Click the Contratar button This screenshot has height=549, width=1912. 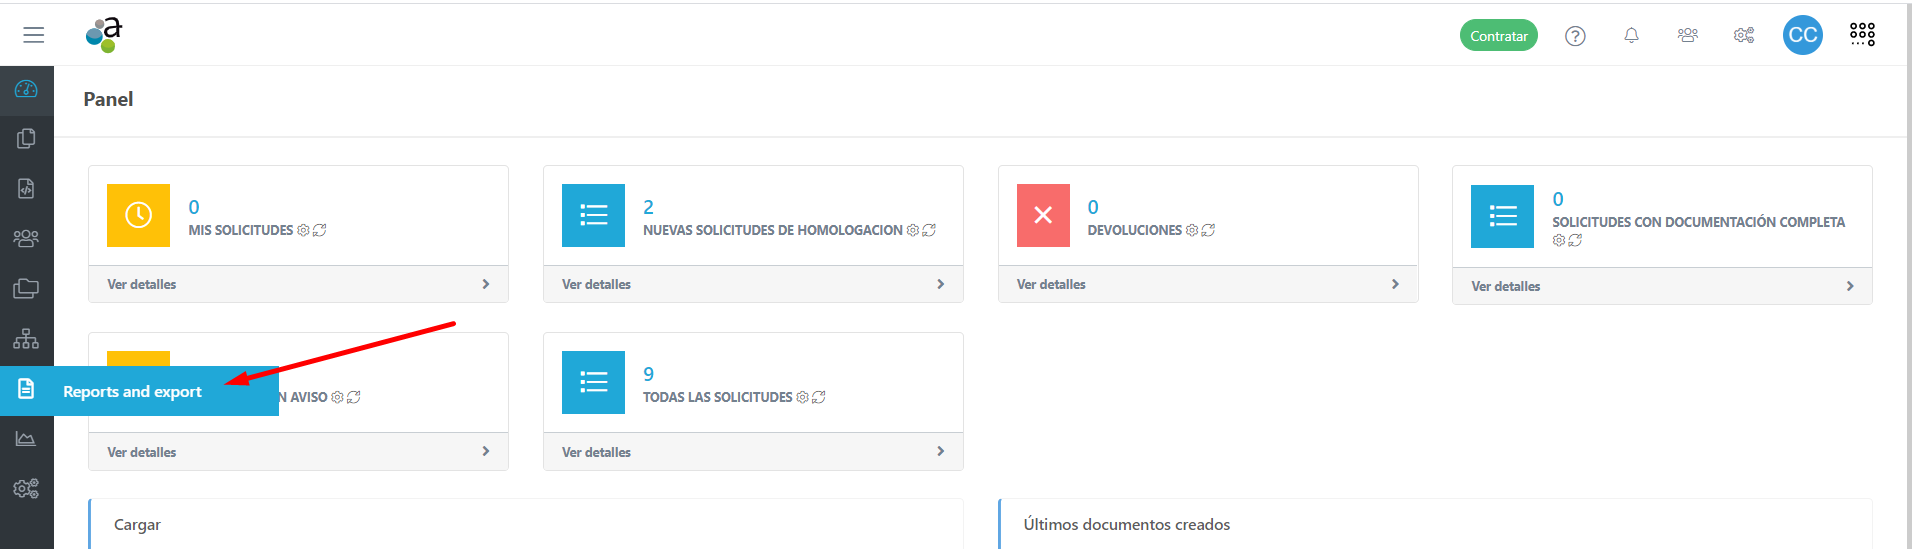click(x=1498, y=36)
